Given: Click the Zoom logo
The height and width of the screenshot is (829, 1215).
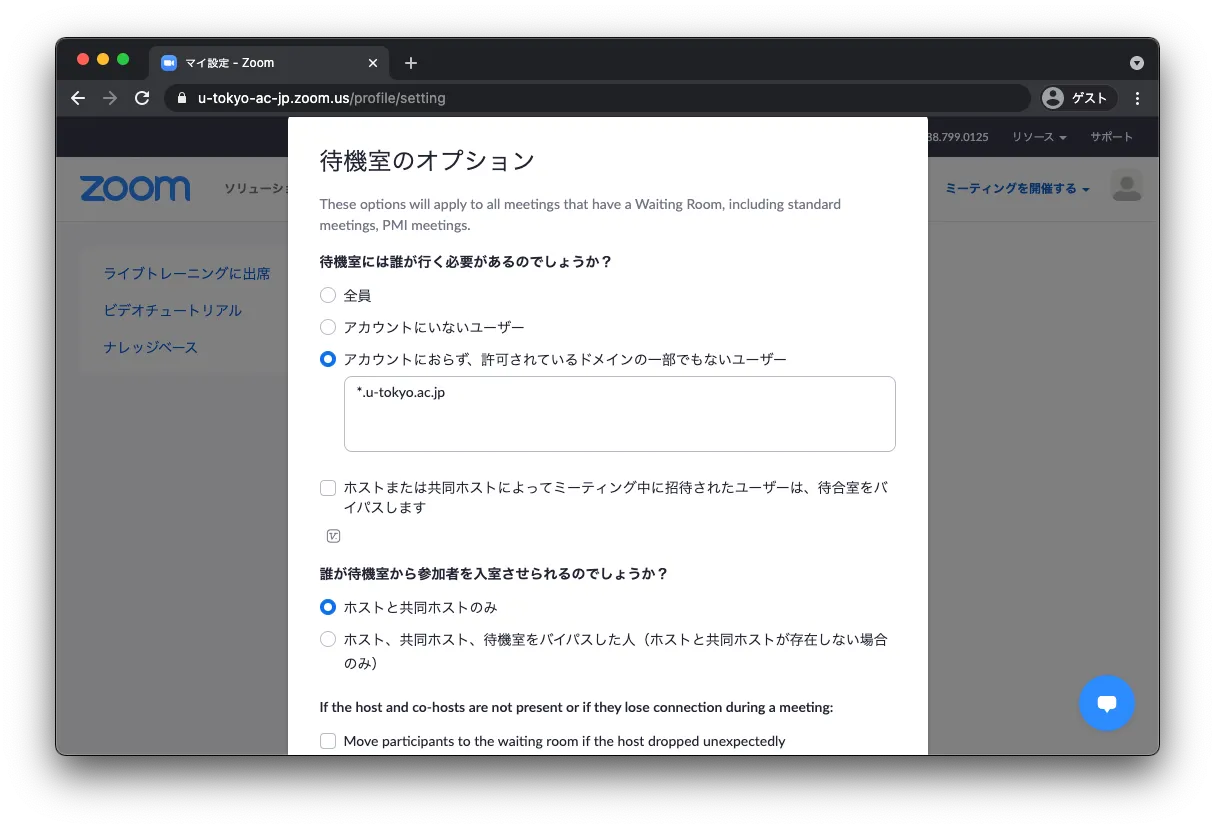Looking at the screenshot, I should coord(135,188).
